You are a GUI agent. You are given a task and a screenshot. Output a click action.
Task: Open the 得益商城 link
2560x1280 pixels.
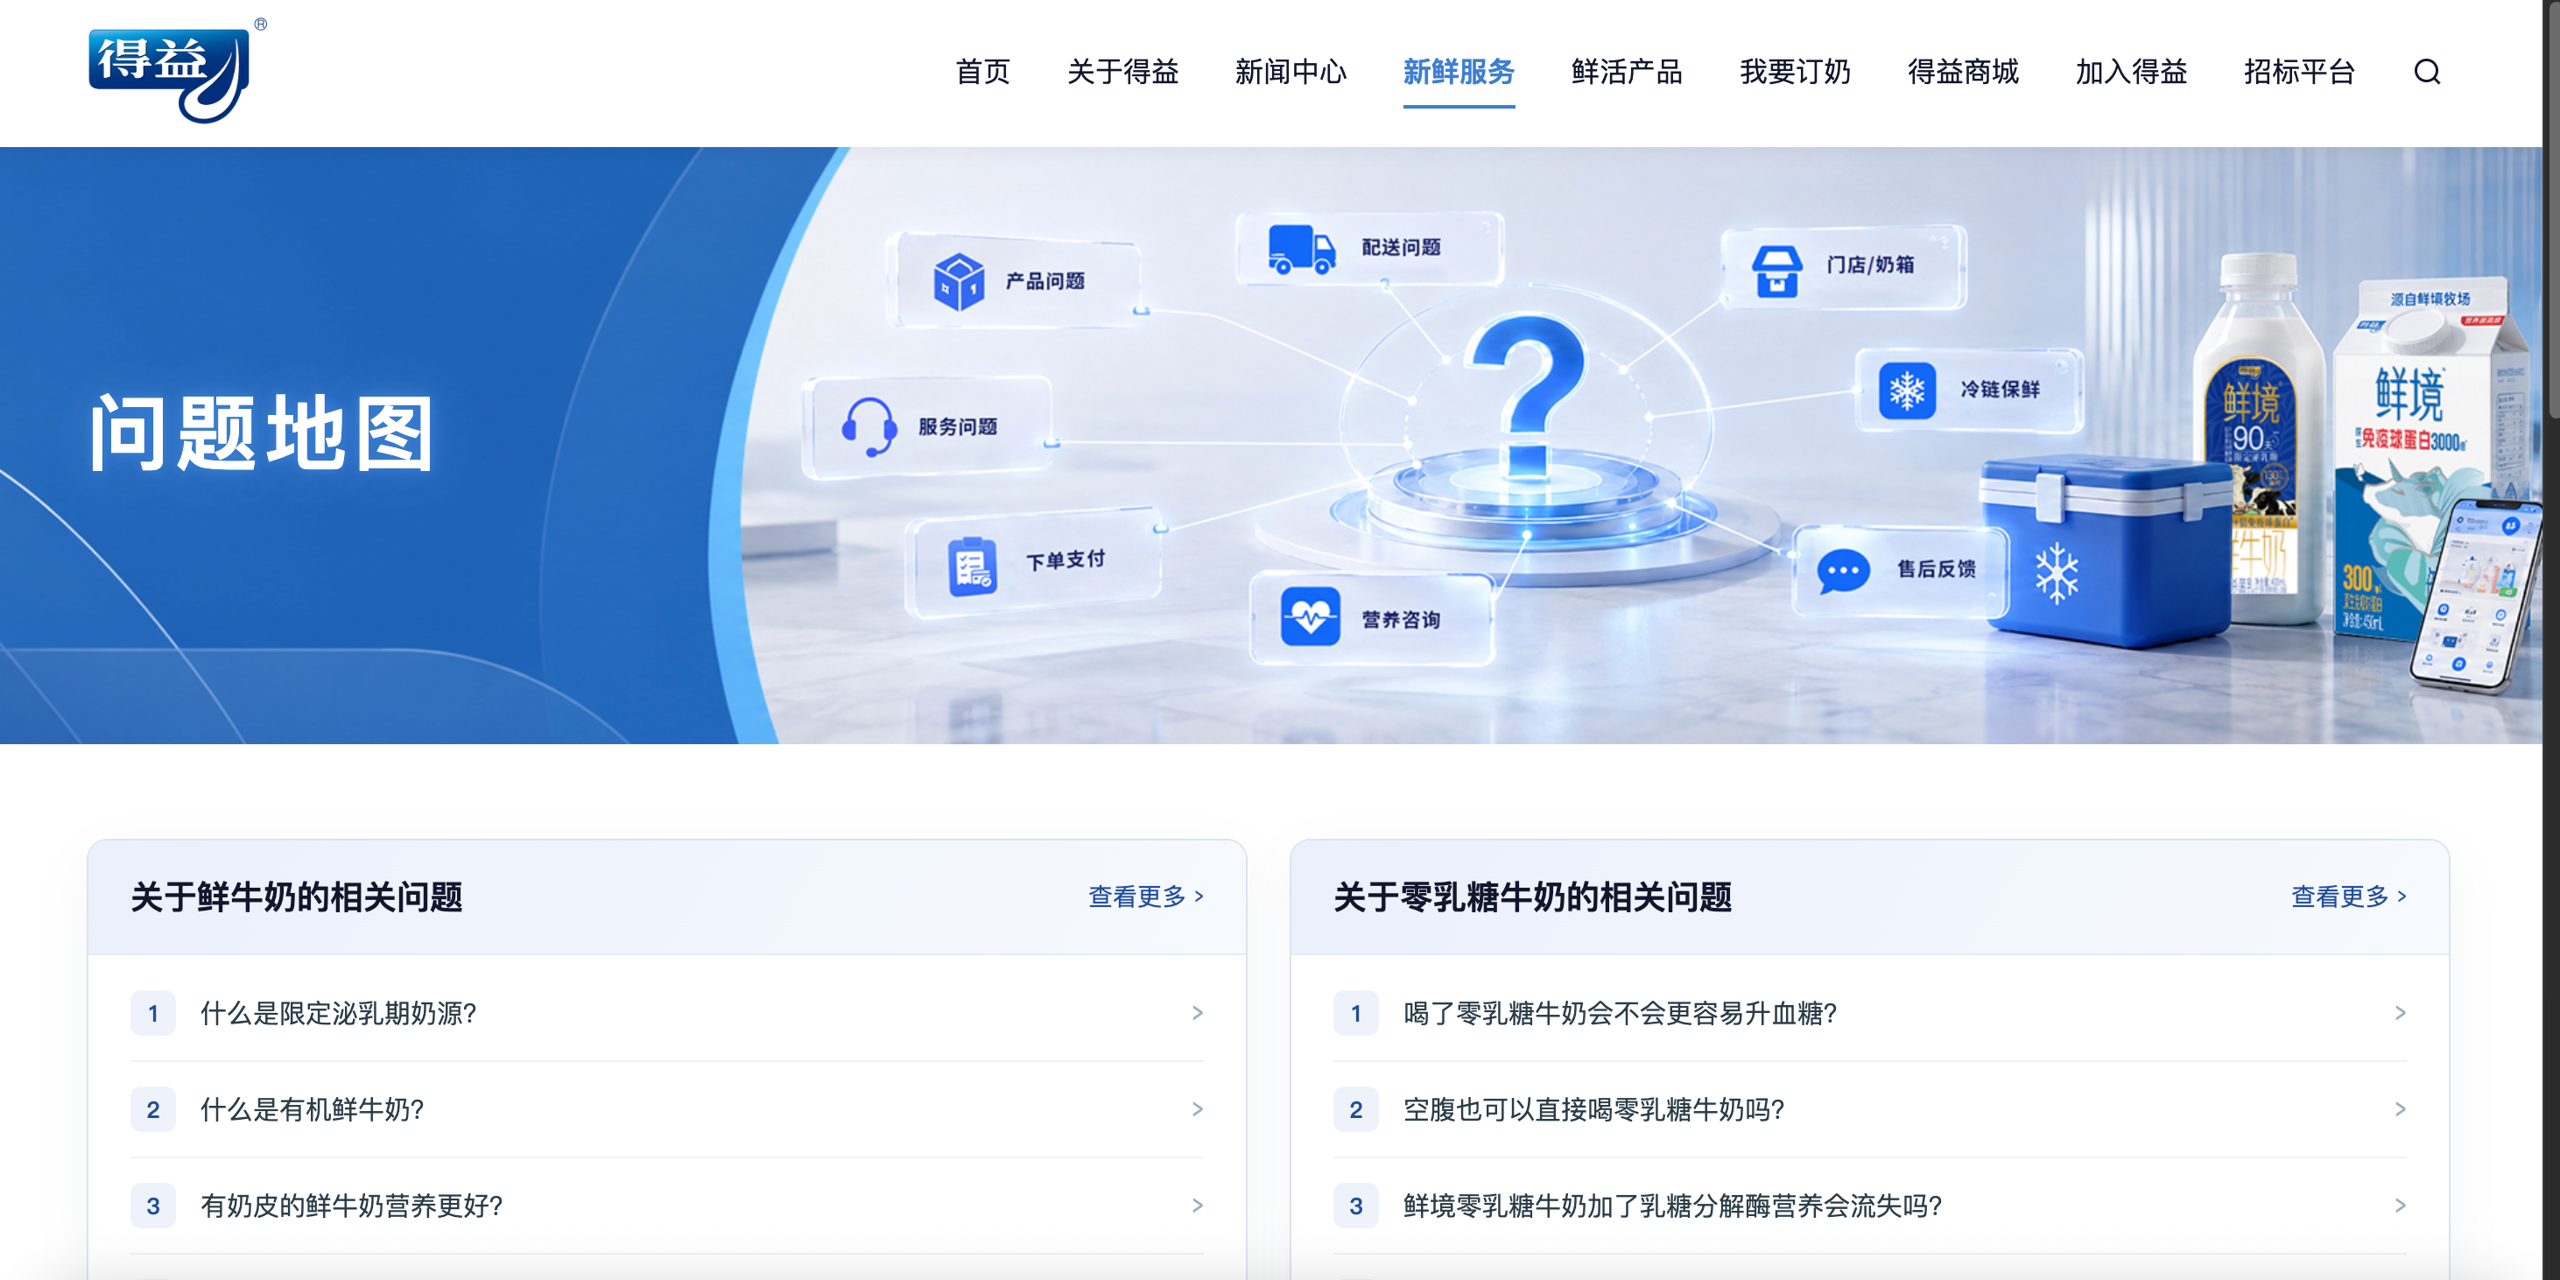[1962, 72]
